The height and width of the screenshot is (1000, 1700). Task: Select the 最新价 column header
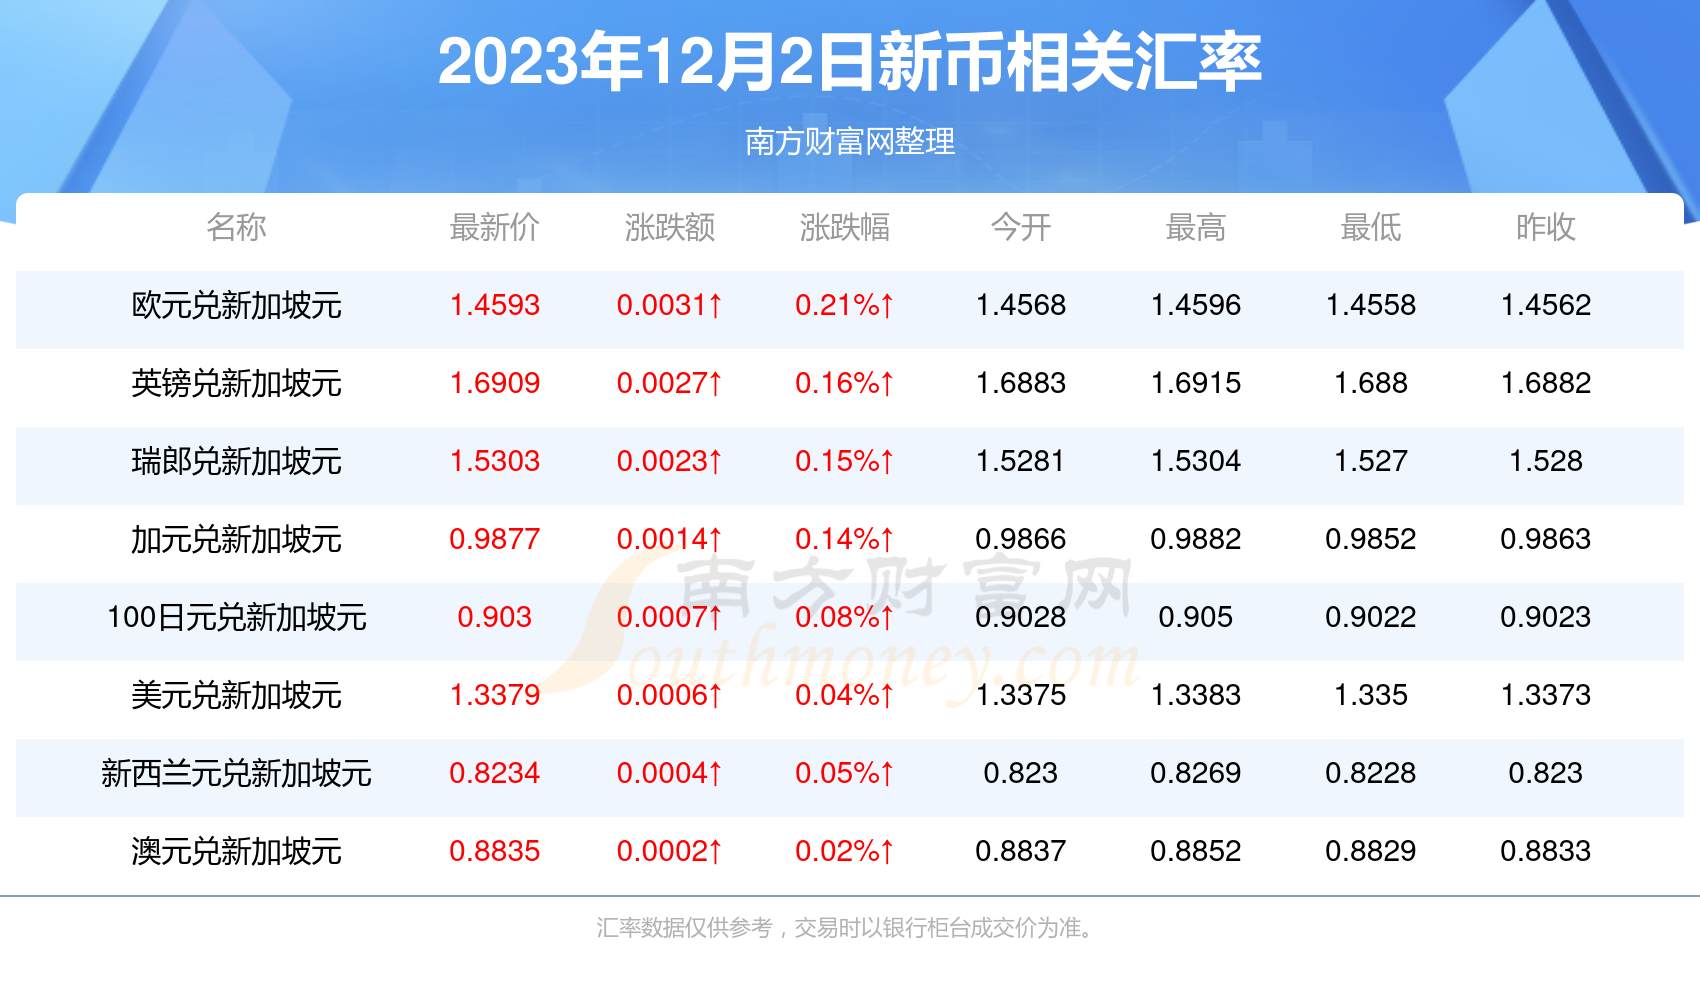(495, 227)
